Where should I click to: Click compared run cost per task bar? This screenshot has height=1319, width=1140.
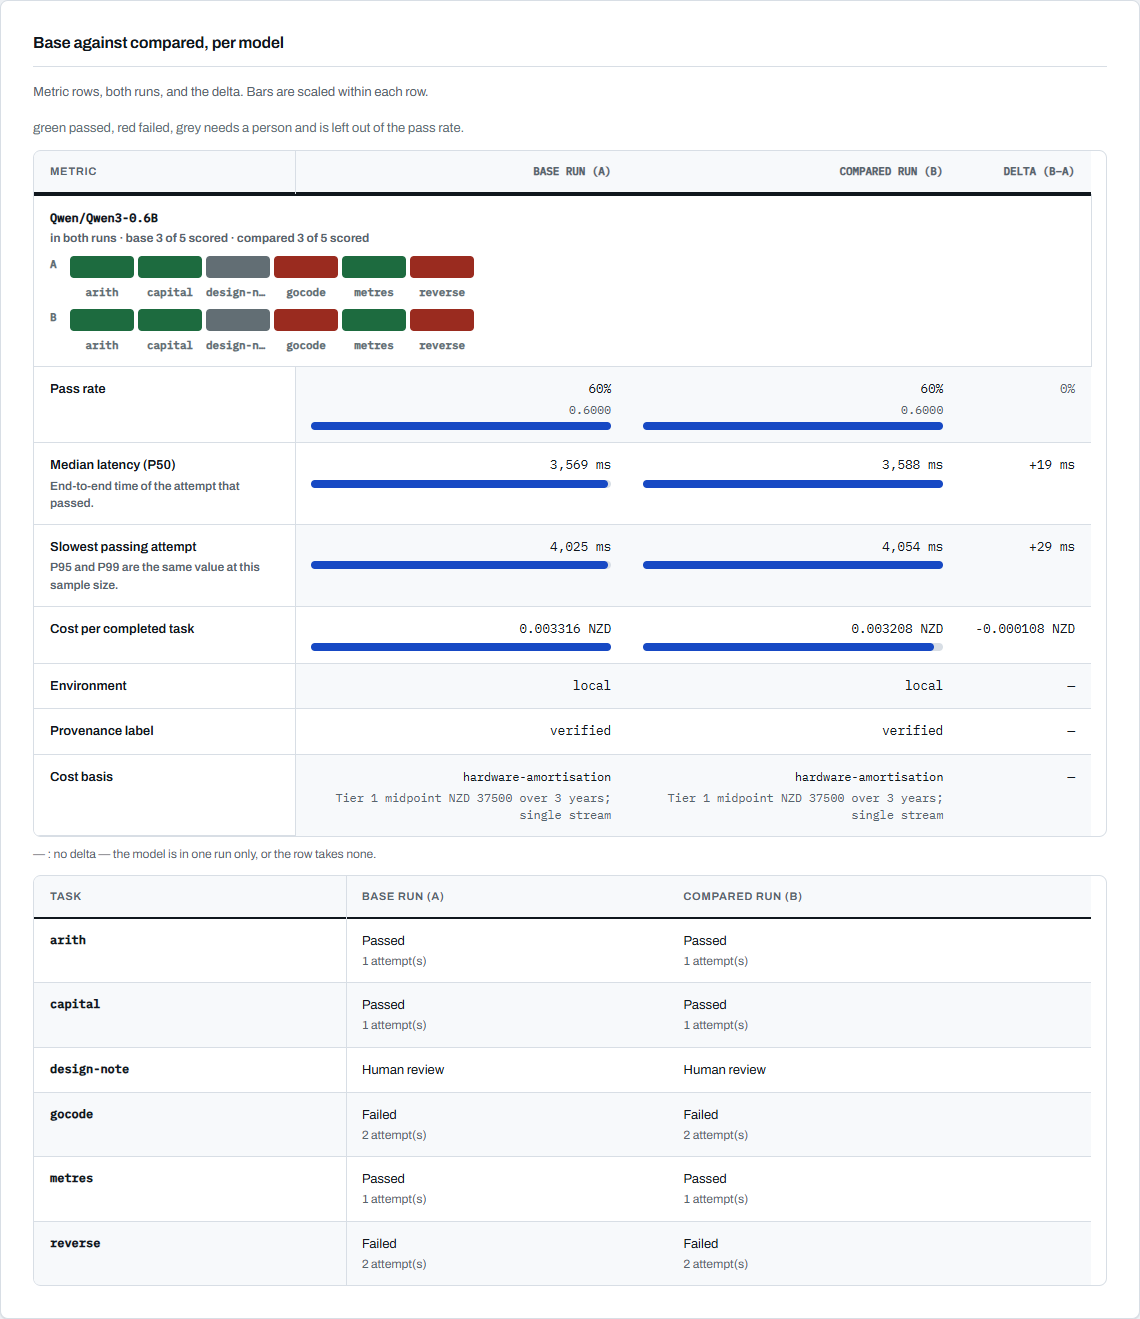coord(793,647)
